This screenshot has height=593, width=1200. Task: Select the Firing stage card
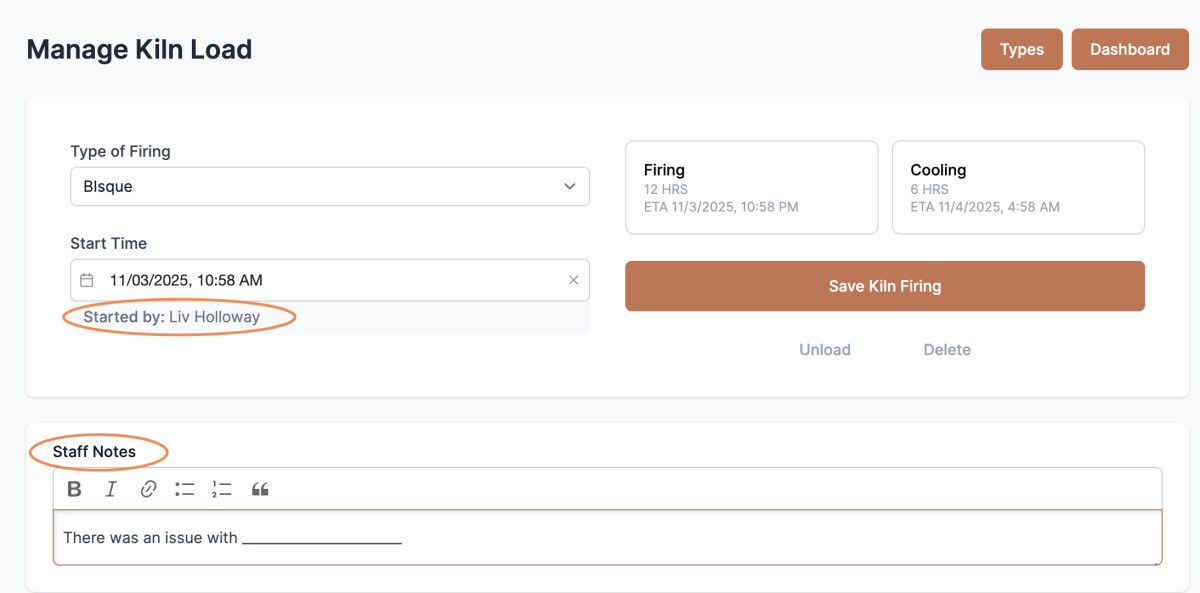tap(751, 187)
